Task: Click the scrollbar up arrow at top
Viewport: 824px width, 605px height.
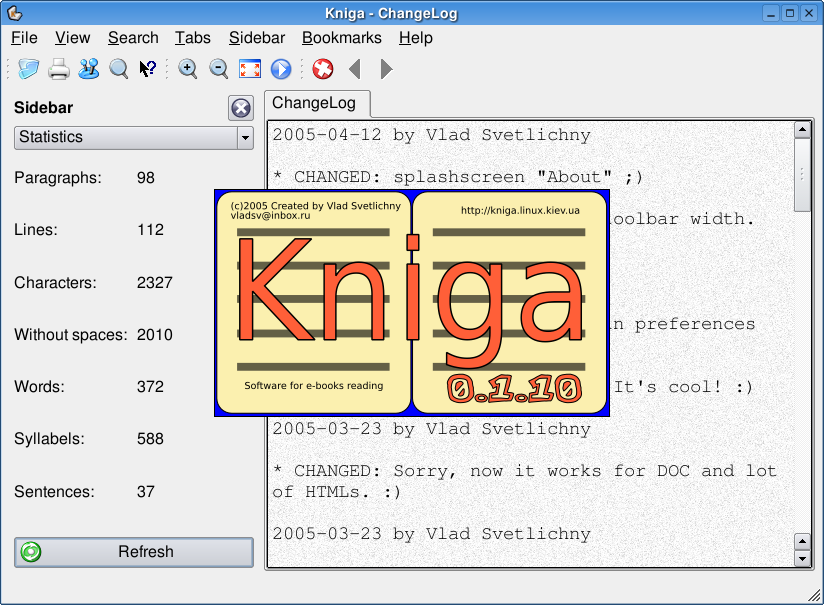Action: pos(802,129)
